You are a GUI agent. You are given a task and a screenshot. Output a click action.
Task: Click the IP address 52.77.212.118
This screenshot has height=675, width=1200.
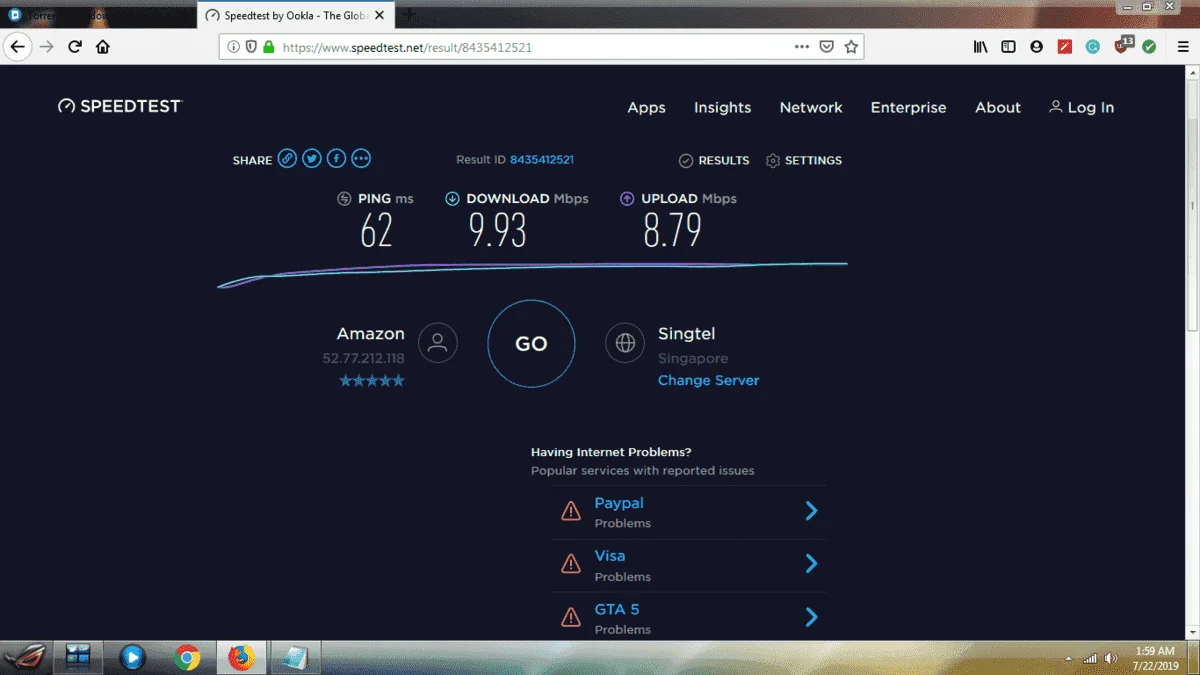tap(363, 358)
